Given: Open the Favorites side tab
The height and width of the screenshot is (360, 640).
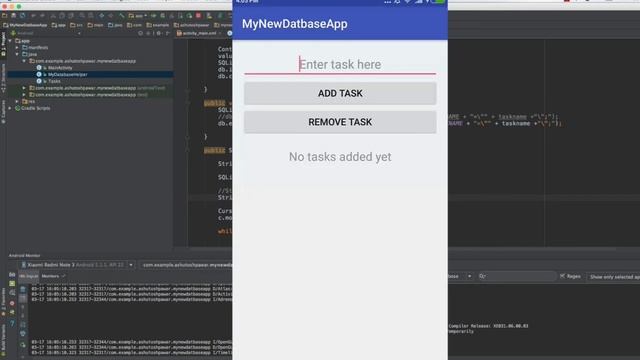Looking at the screenshot, I should pyautogui.click(x=3, y=302).
